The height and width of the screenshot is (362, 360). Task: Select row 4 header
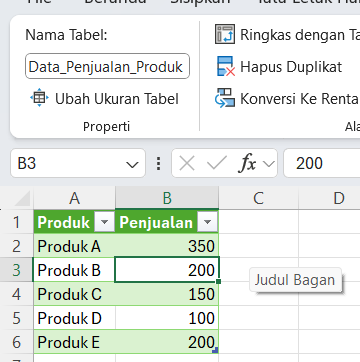click(17, 294)
